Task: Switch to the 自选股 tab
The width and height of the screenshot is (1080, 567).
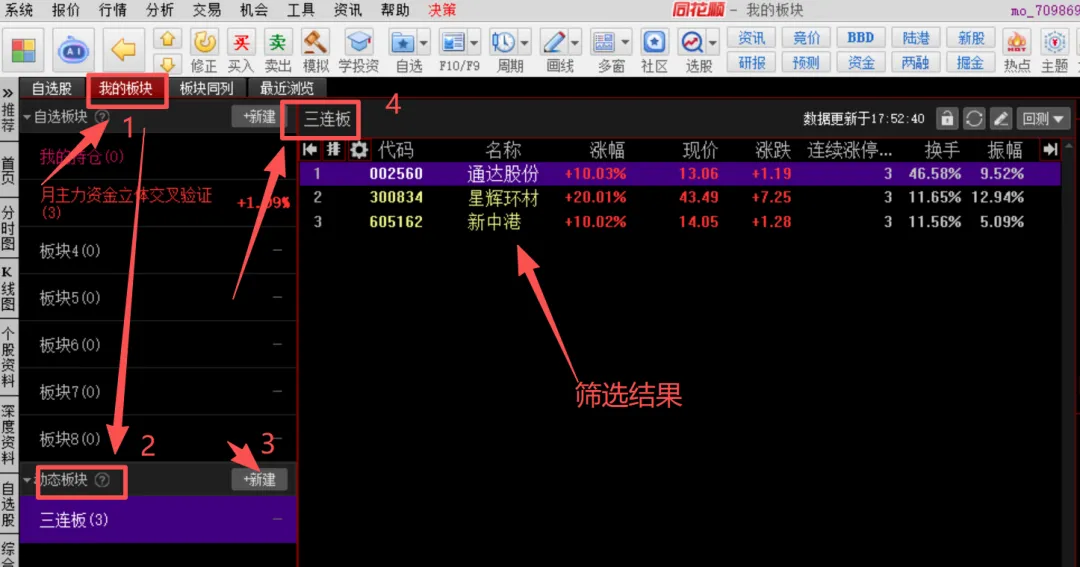Action: coord(52,89)
